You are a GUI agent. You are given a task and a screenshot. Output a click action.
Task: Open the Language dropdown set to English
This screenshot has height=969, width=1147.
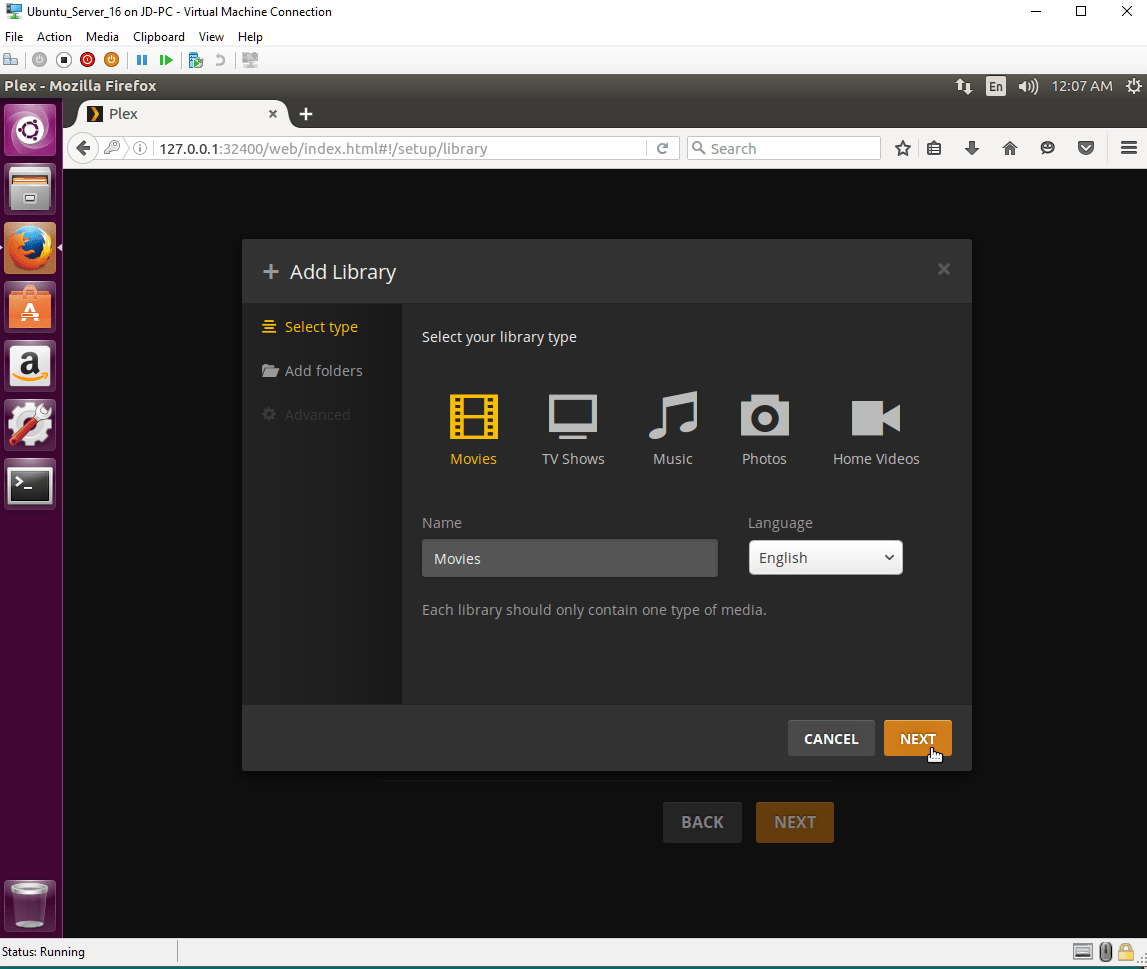[x=825, y=558]
